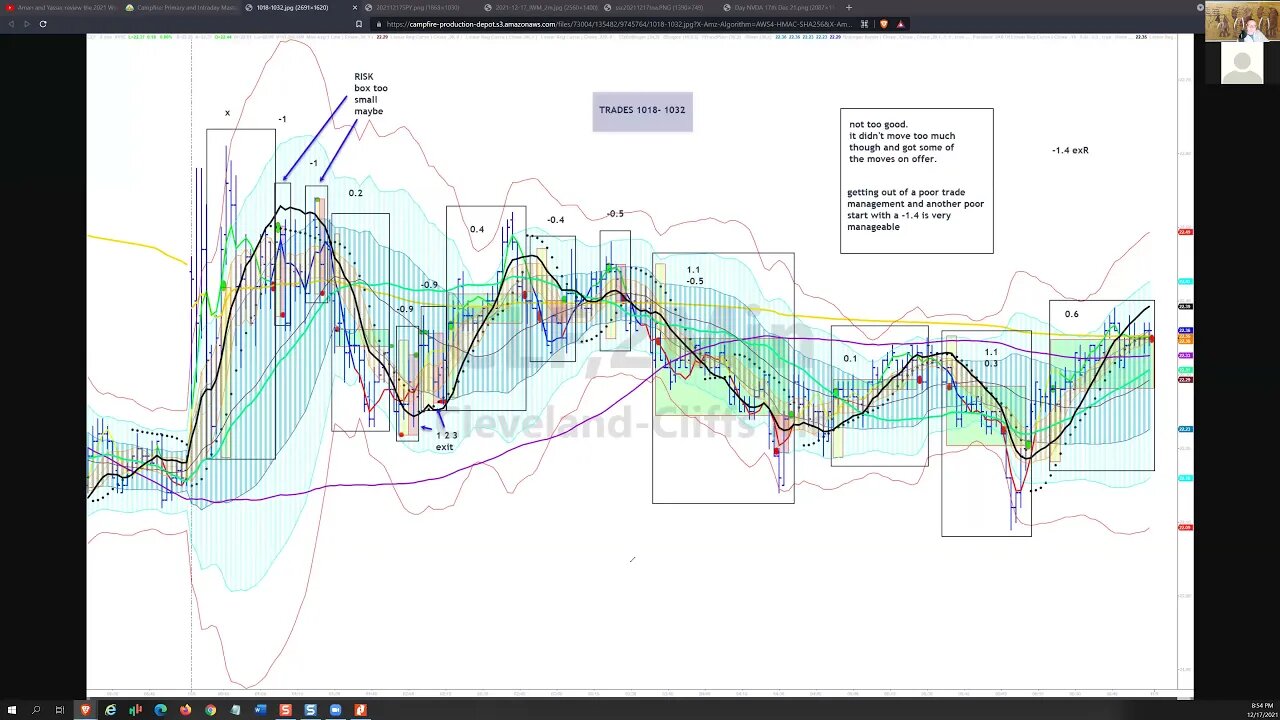Open the blue Snagit editor icon in taskbar

pos(310,710)
